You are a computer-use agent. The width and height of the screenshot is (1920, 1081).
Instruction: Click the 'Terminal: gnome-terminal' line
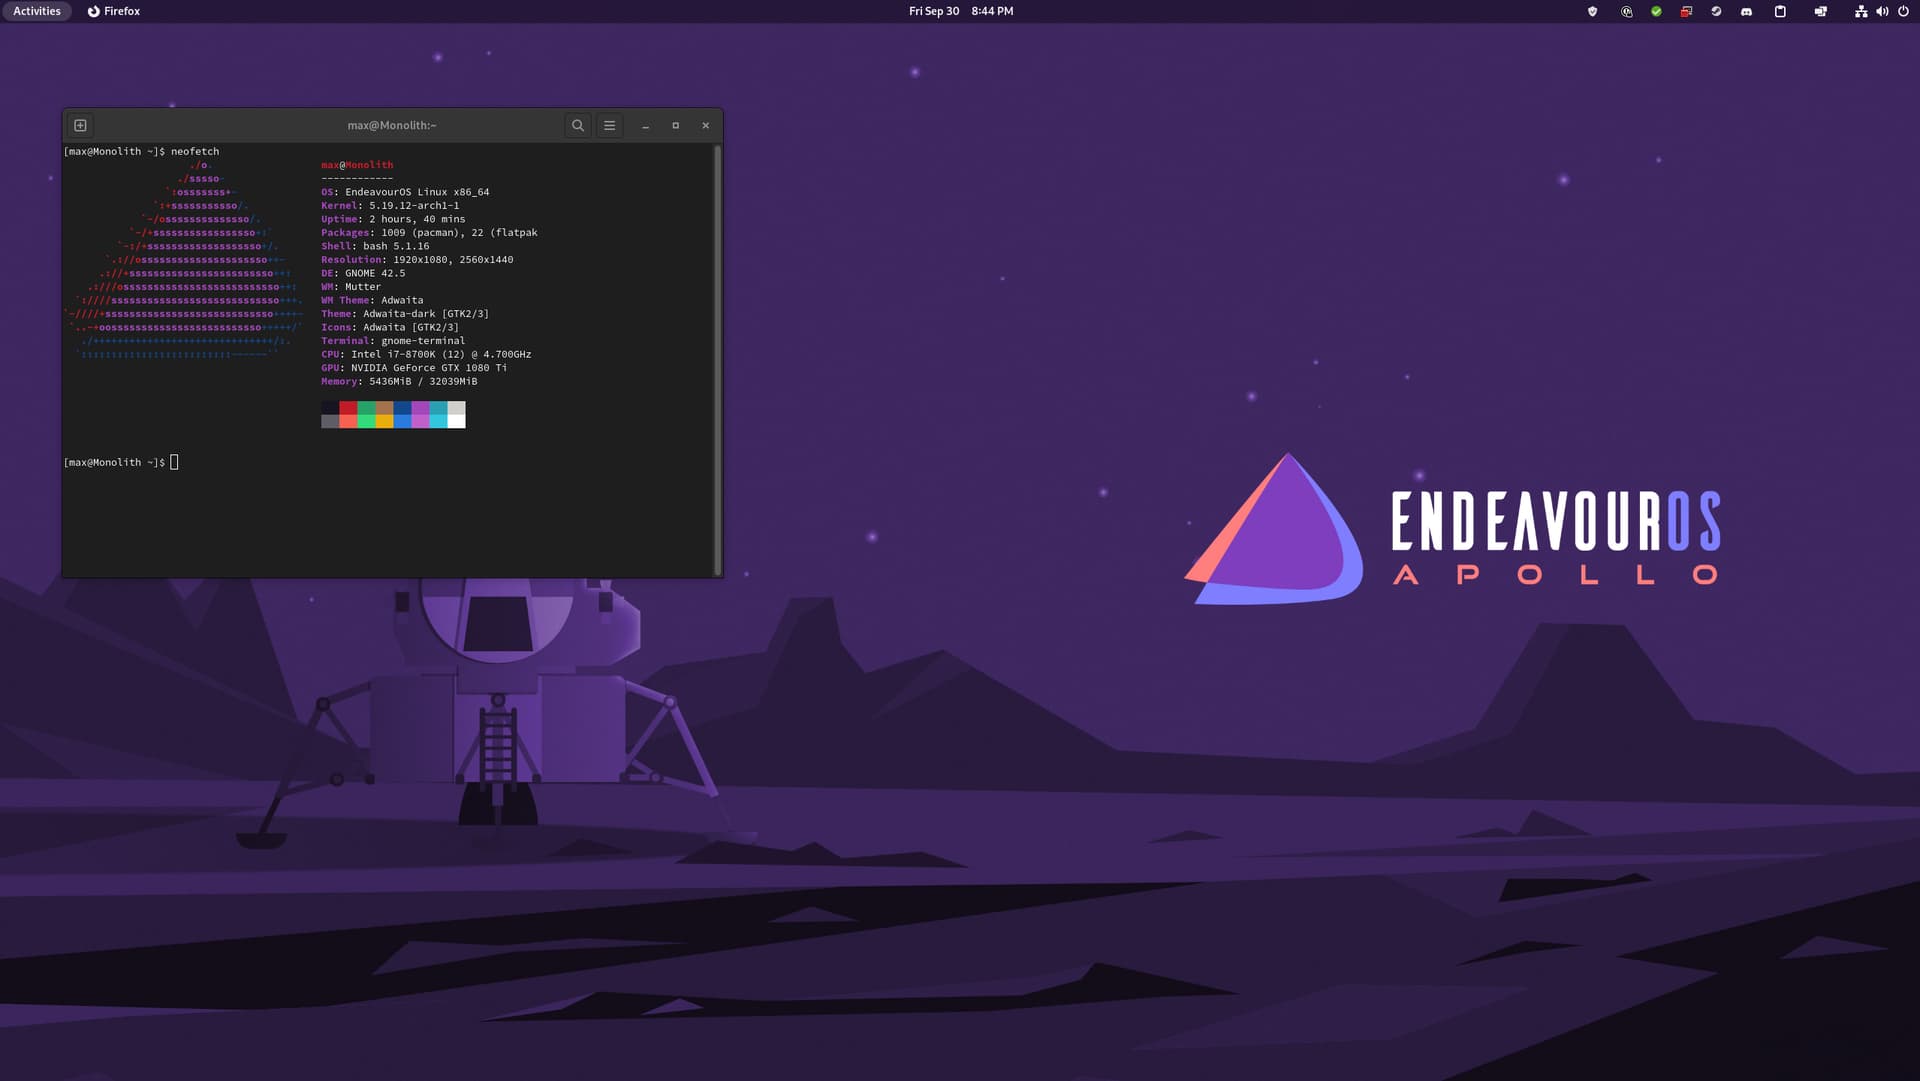(393, 341)
